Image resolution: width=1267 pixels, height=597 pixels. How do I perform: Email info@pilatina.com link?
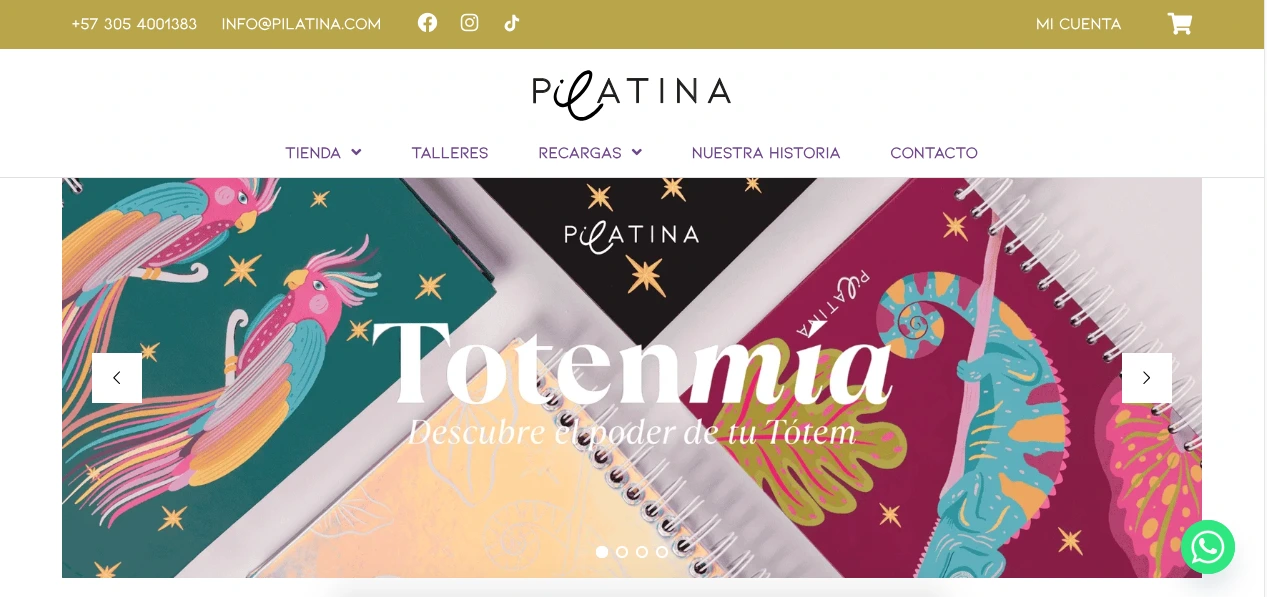point(301,24)
